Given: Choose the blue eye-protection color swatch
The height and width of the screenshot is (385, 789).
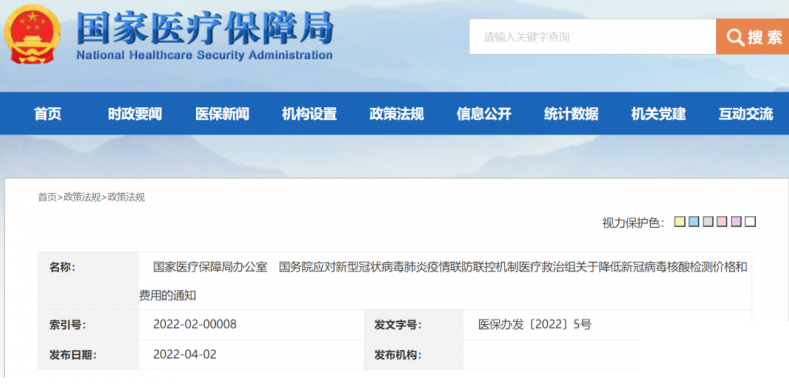Looking at the screenshot, I should (x=694, y=221).
